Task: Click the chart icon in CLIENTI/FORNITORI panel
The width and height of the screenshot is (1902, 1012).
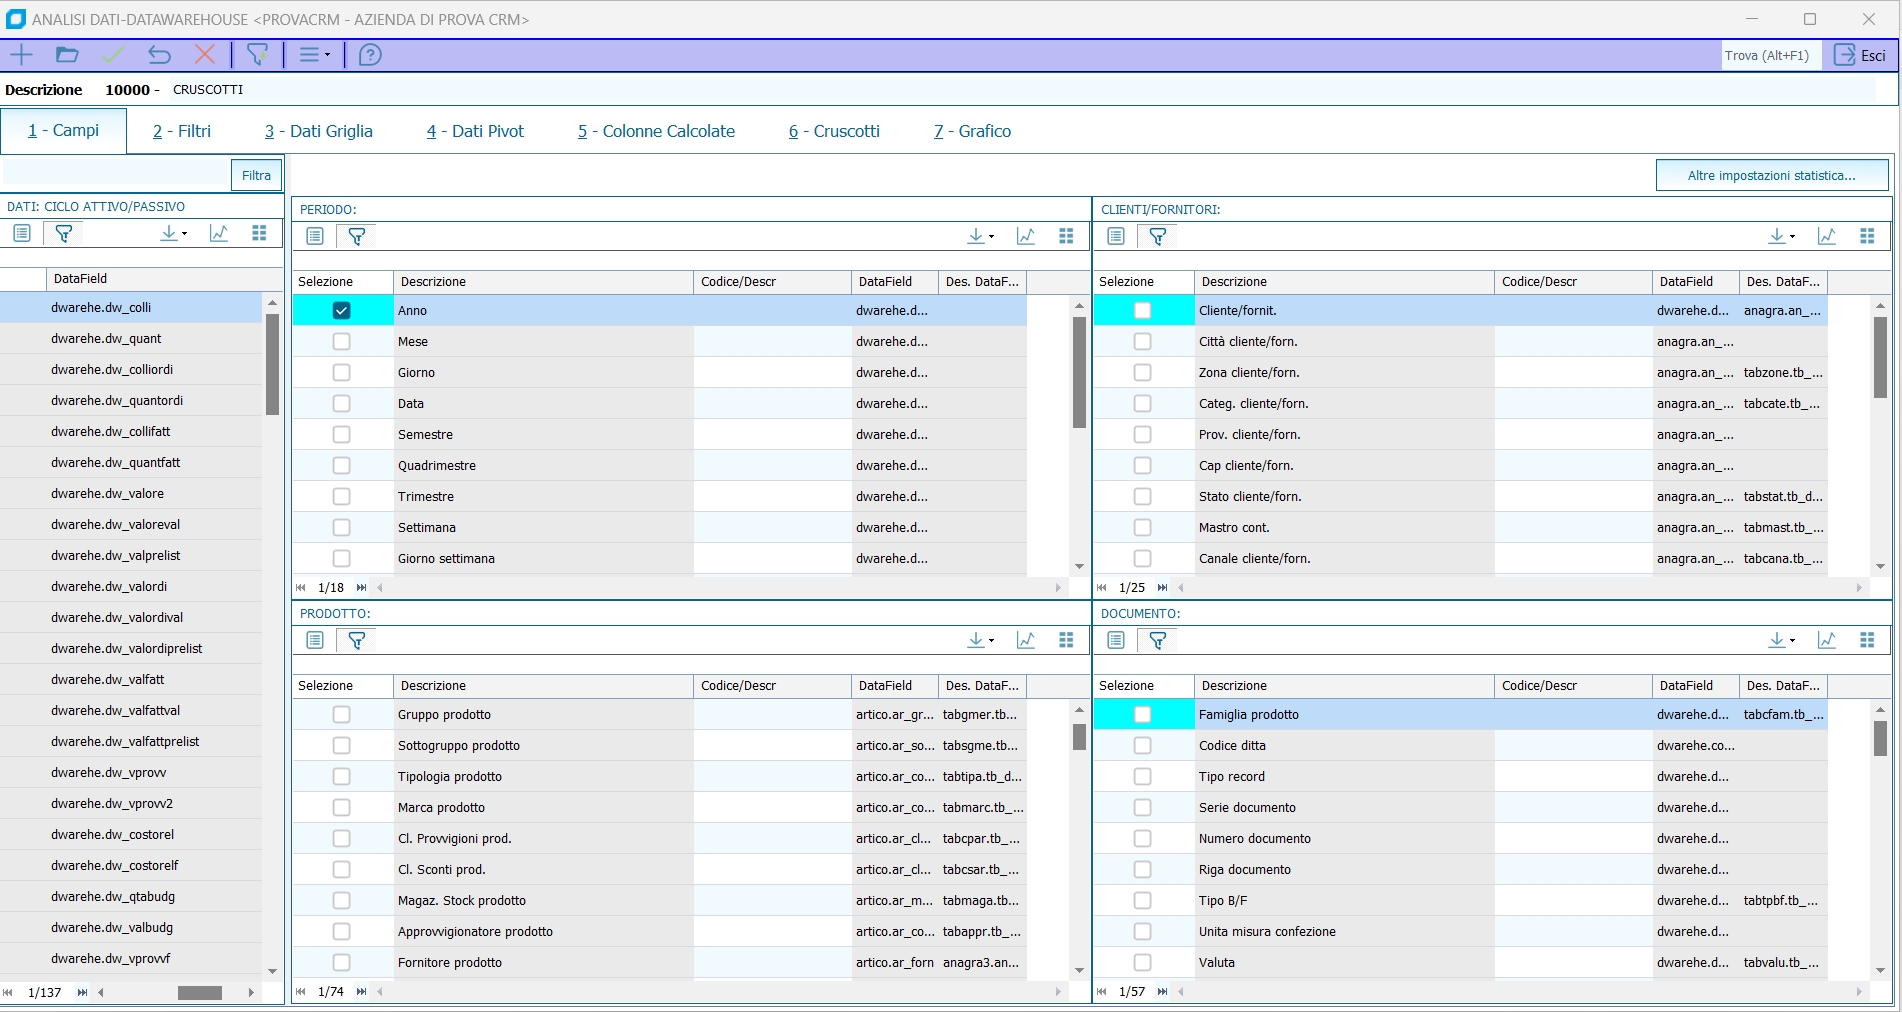Action: coord(1826,236)
